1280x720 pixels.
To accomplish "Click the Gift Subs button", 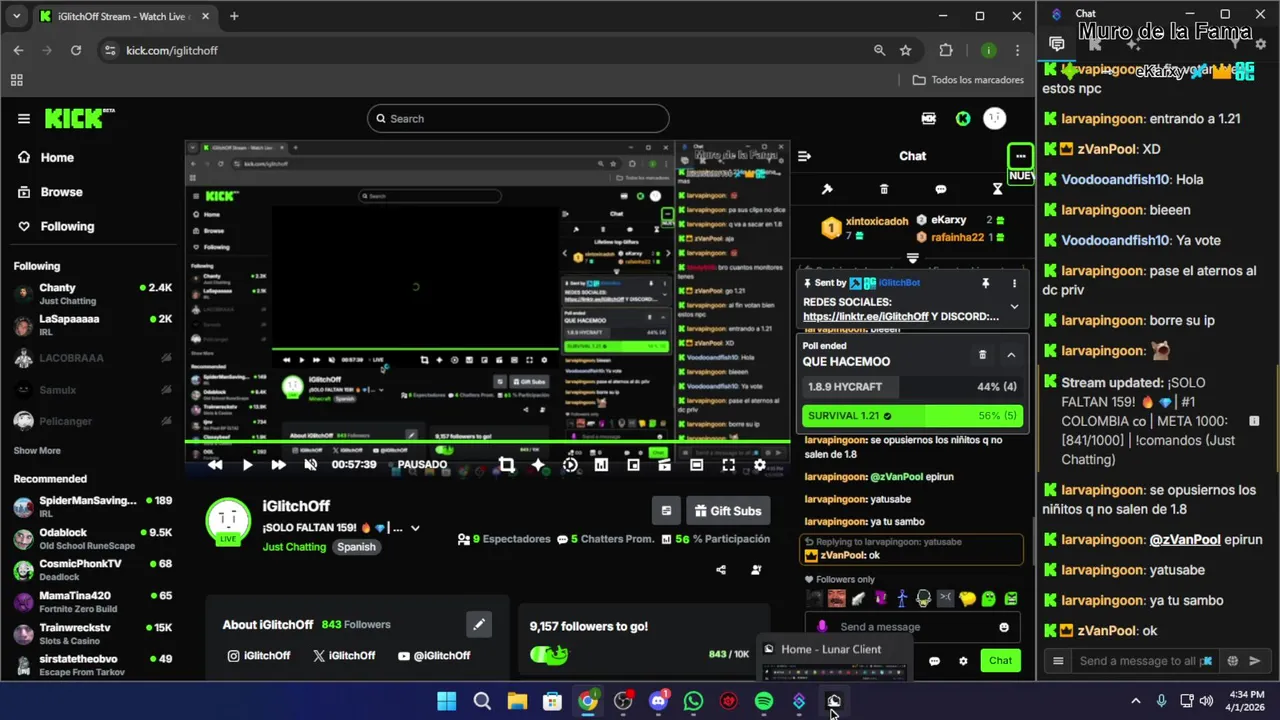I will (x=728, y=511).
